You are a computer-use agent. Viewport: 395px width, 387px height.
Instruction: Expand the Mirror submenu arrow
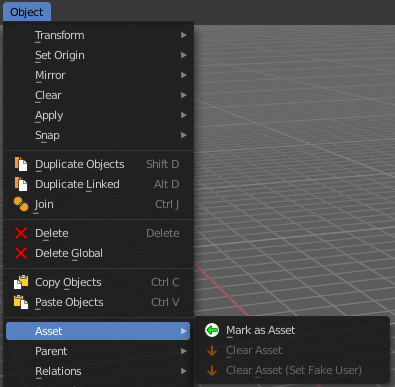tap(184, 75)
